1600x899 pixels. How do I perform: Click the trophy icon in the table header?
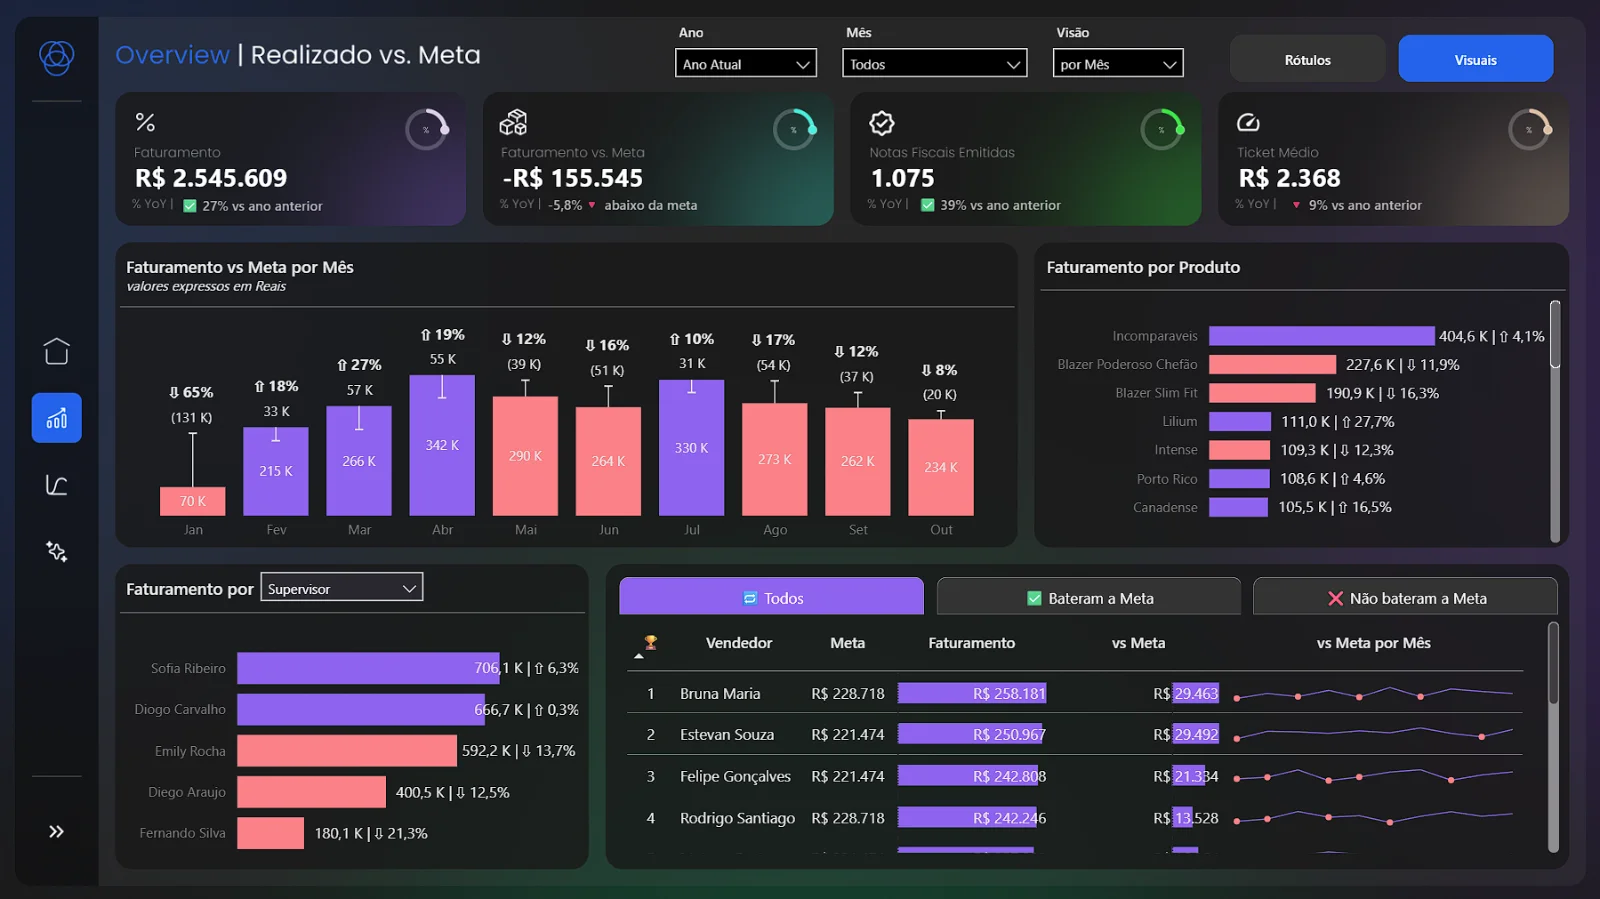pos(651,642)
